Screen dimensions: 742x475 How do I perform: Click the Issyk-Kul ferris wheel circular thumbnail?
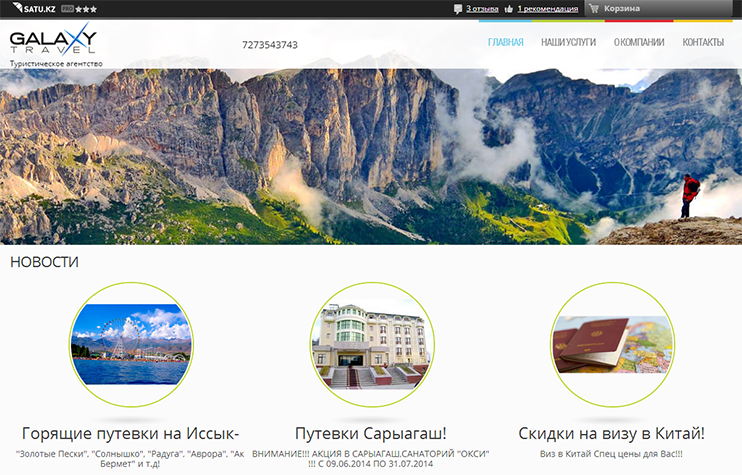click(x=131, y=344)
